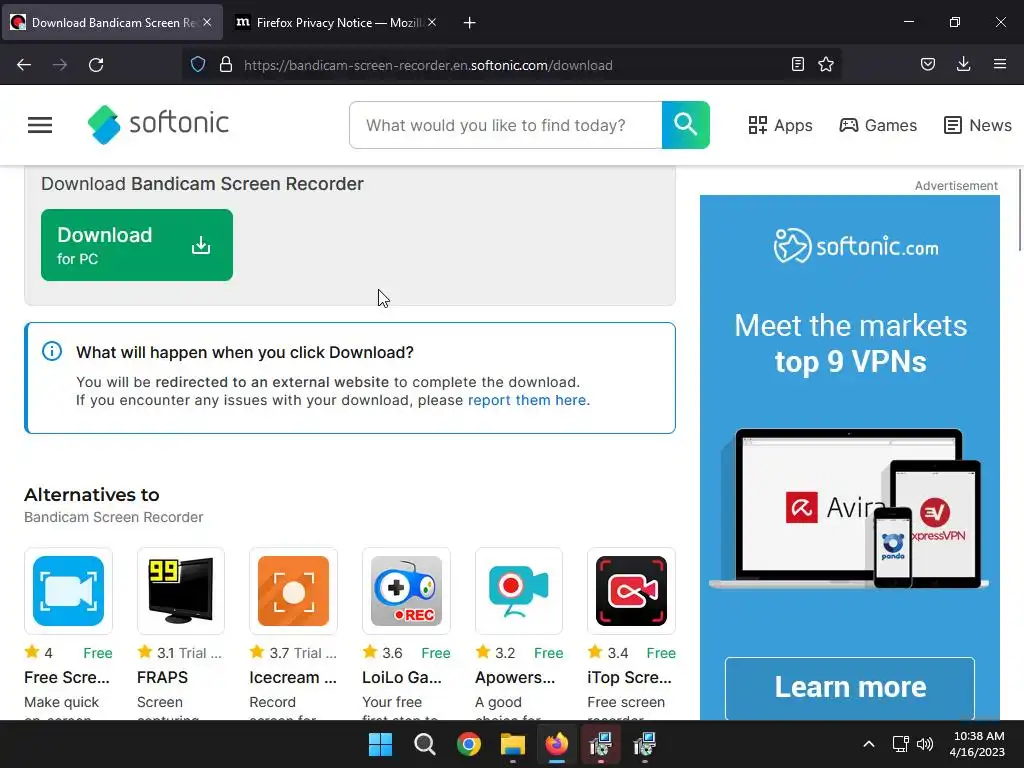The width and height of the screenshot is (1024, 768).
Task: Open the Apowersoft recorder icon
Action: pos(519,591)
